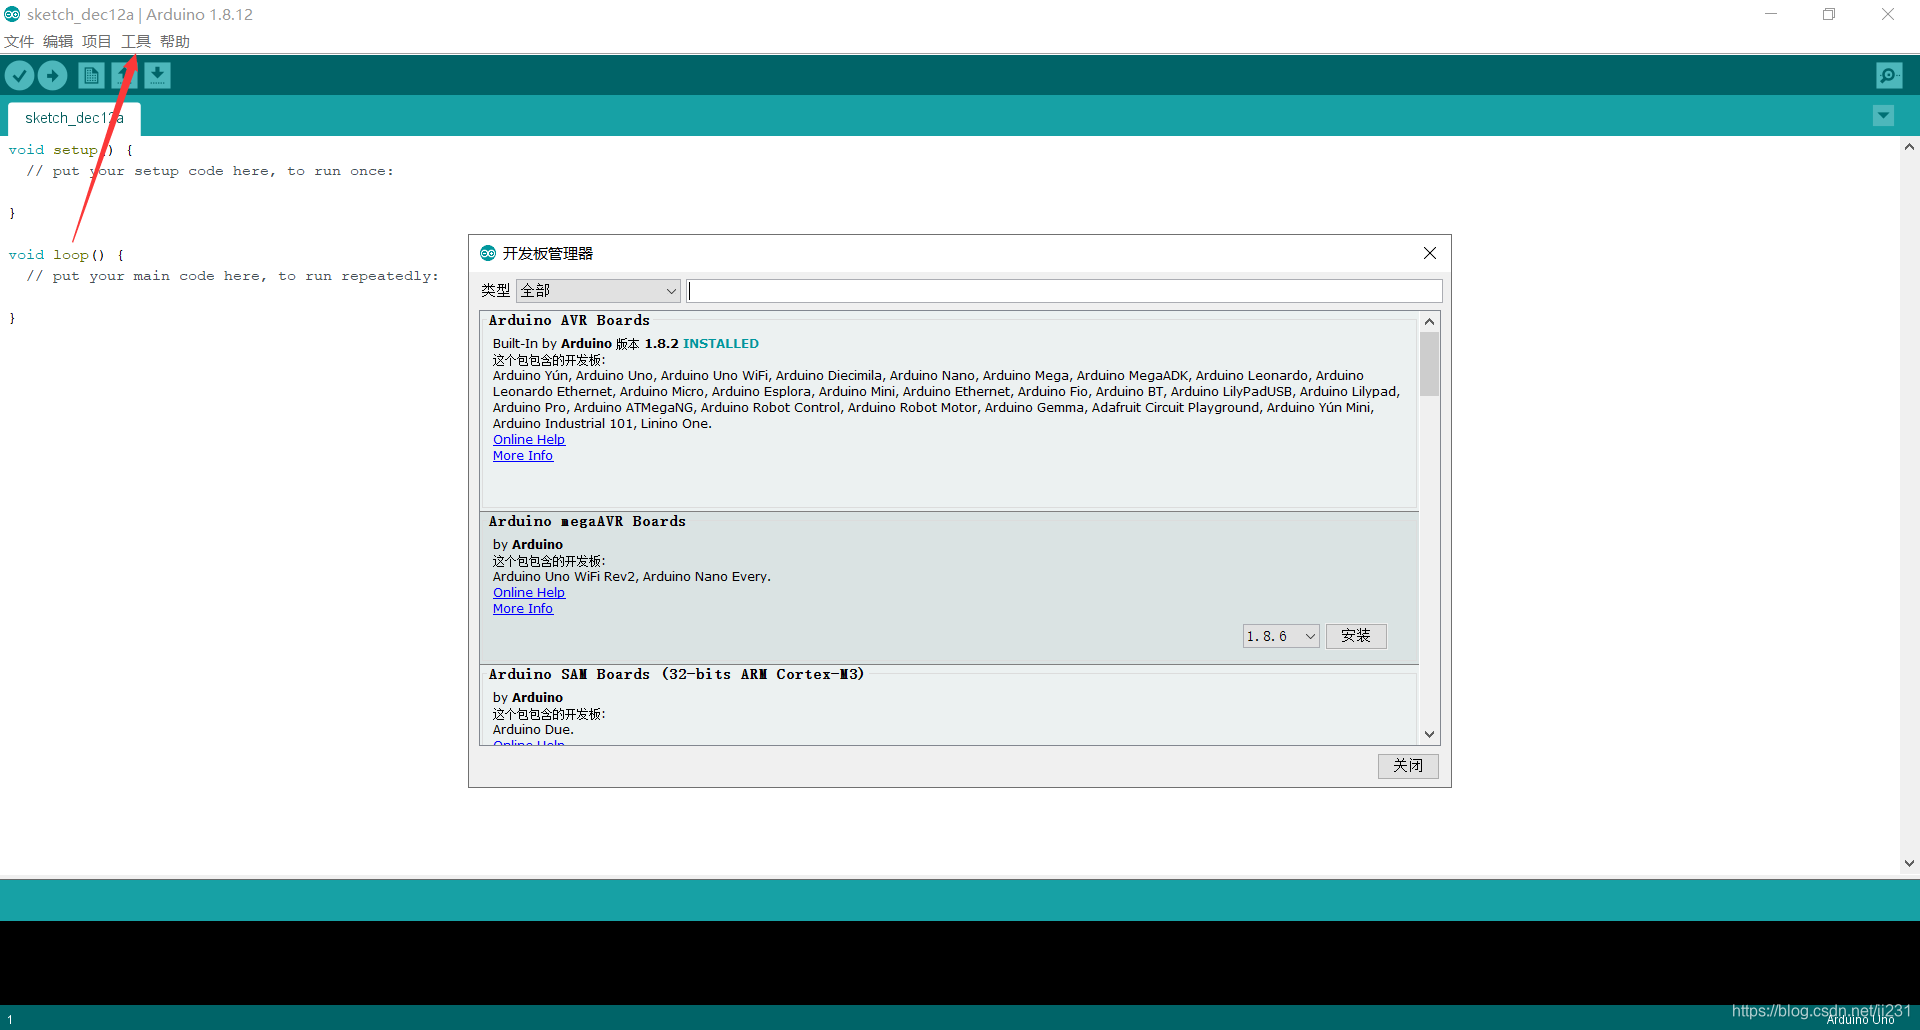Click the INSTALLED status text
This screenshot has height=1030, width=1920.
point(721,343)
